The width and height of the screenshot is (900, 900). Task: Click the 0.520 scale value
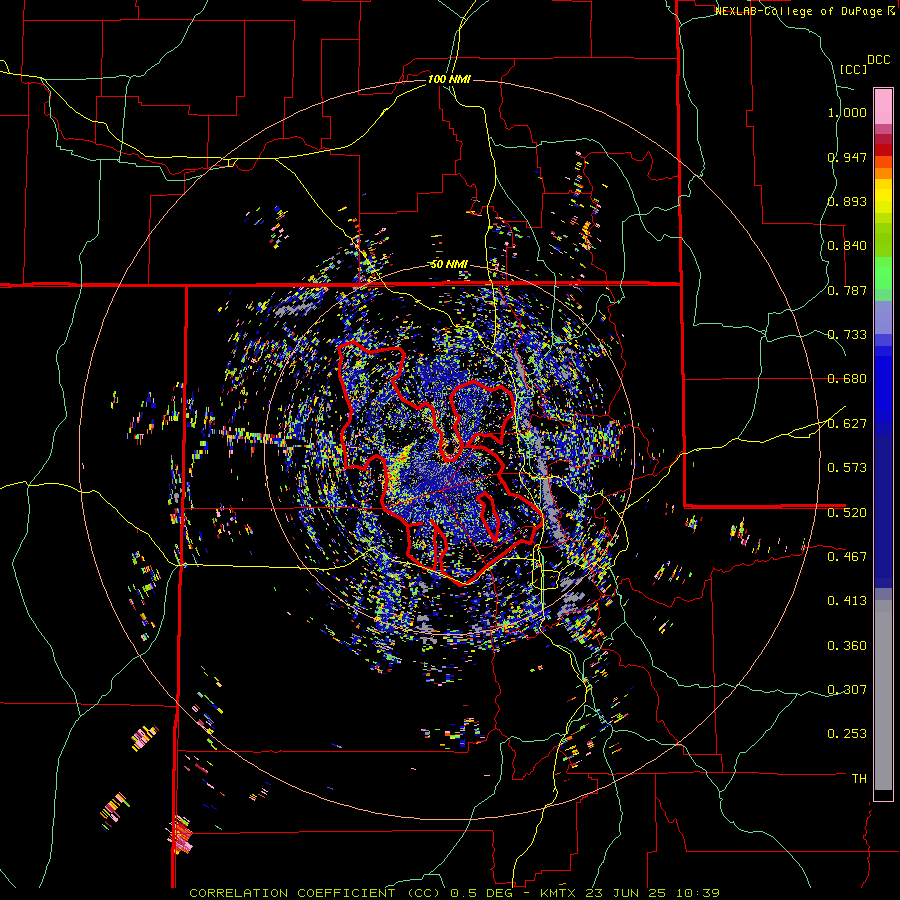click(847, 513)
